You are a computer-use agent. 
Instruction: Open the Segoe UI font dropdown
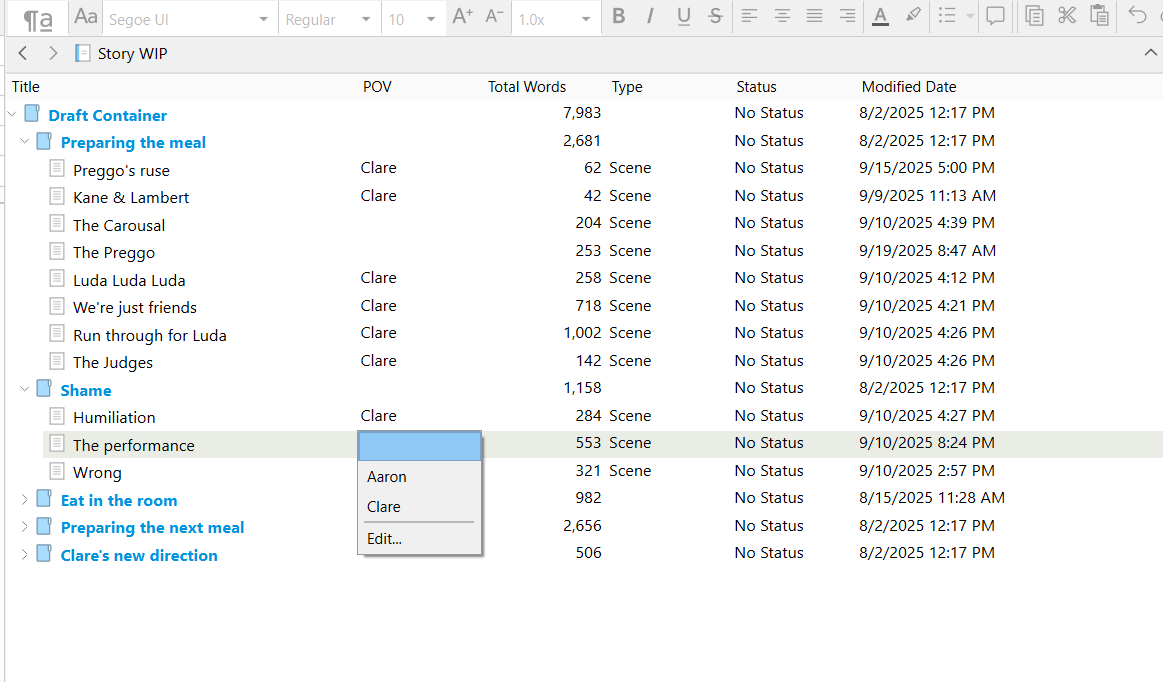coord(188,19)
